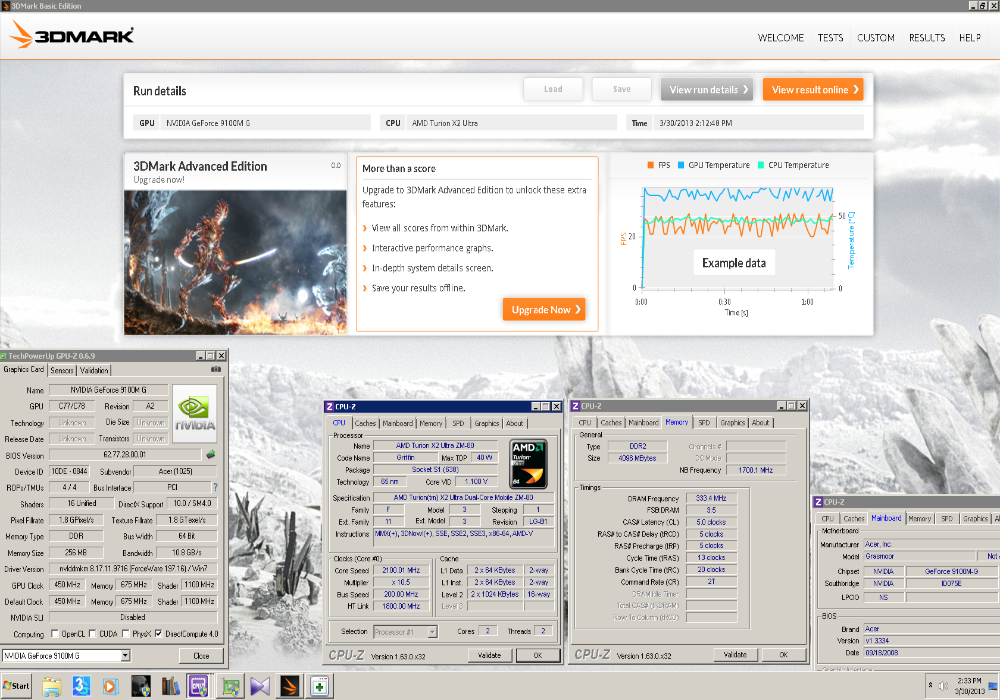Click the 'AMD Turion X2 Ultra ZM-80' name field
1000x700 pixels.
(x=435, y=446)
